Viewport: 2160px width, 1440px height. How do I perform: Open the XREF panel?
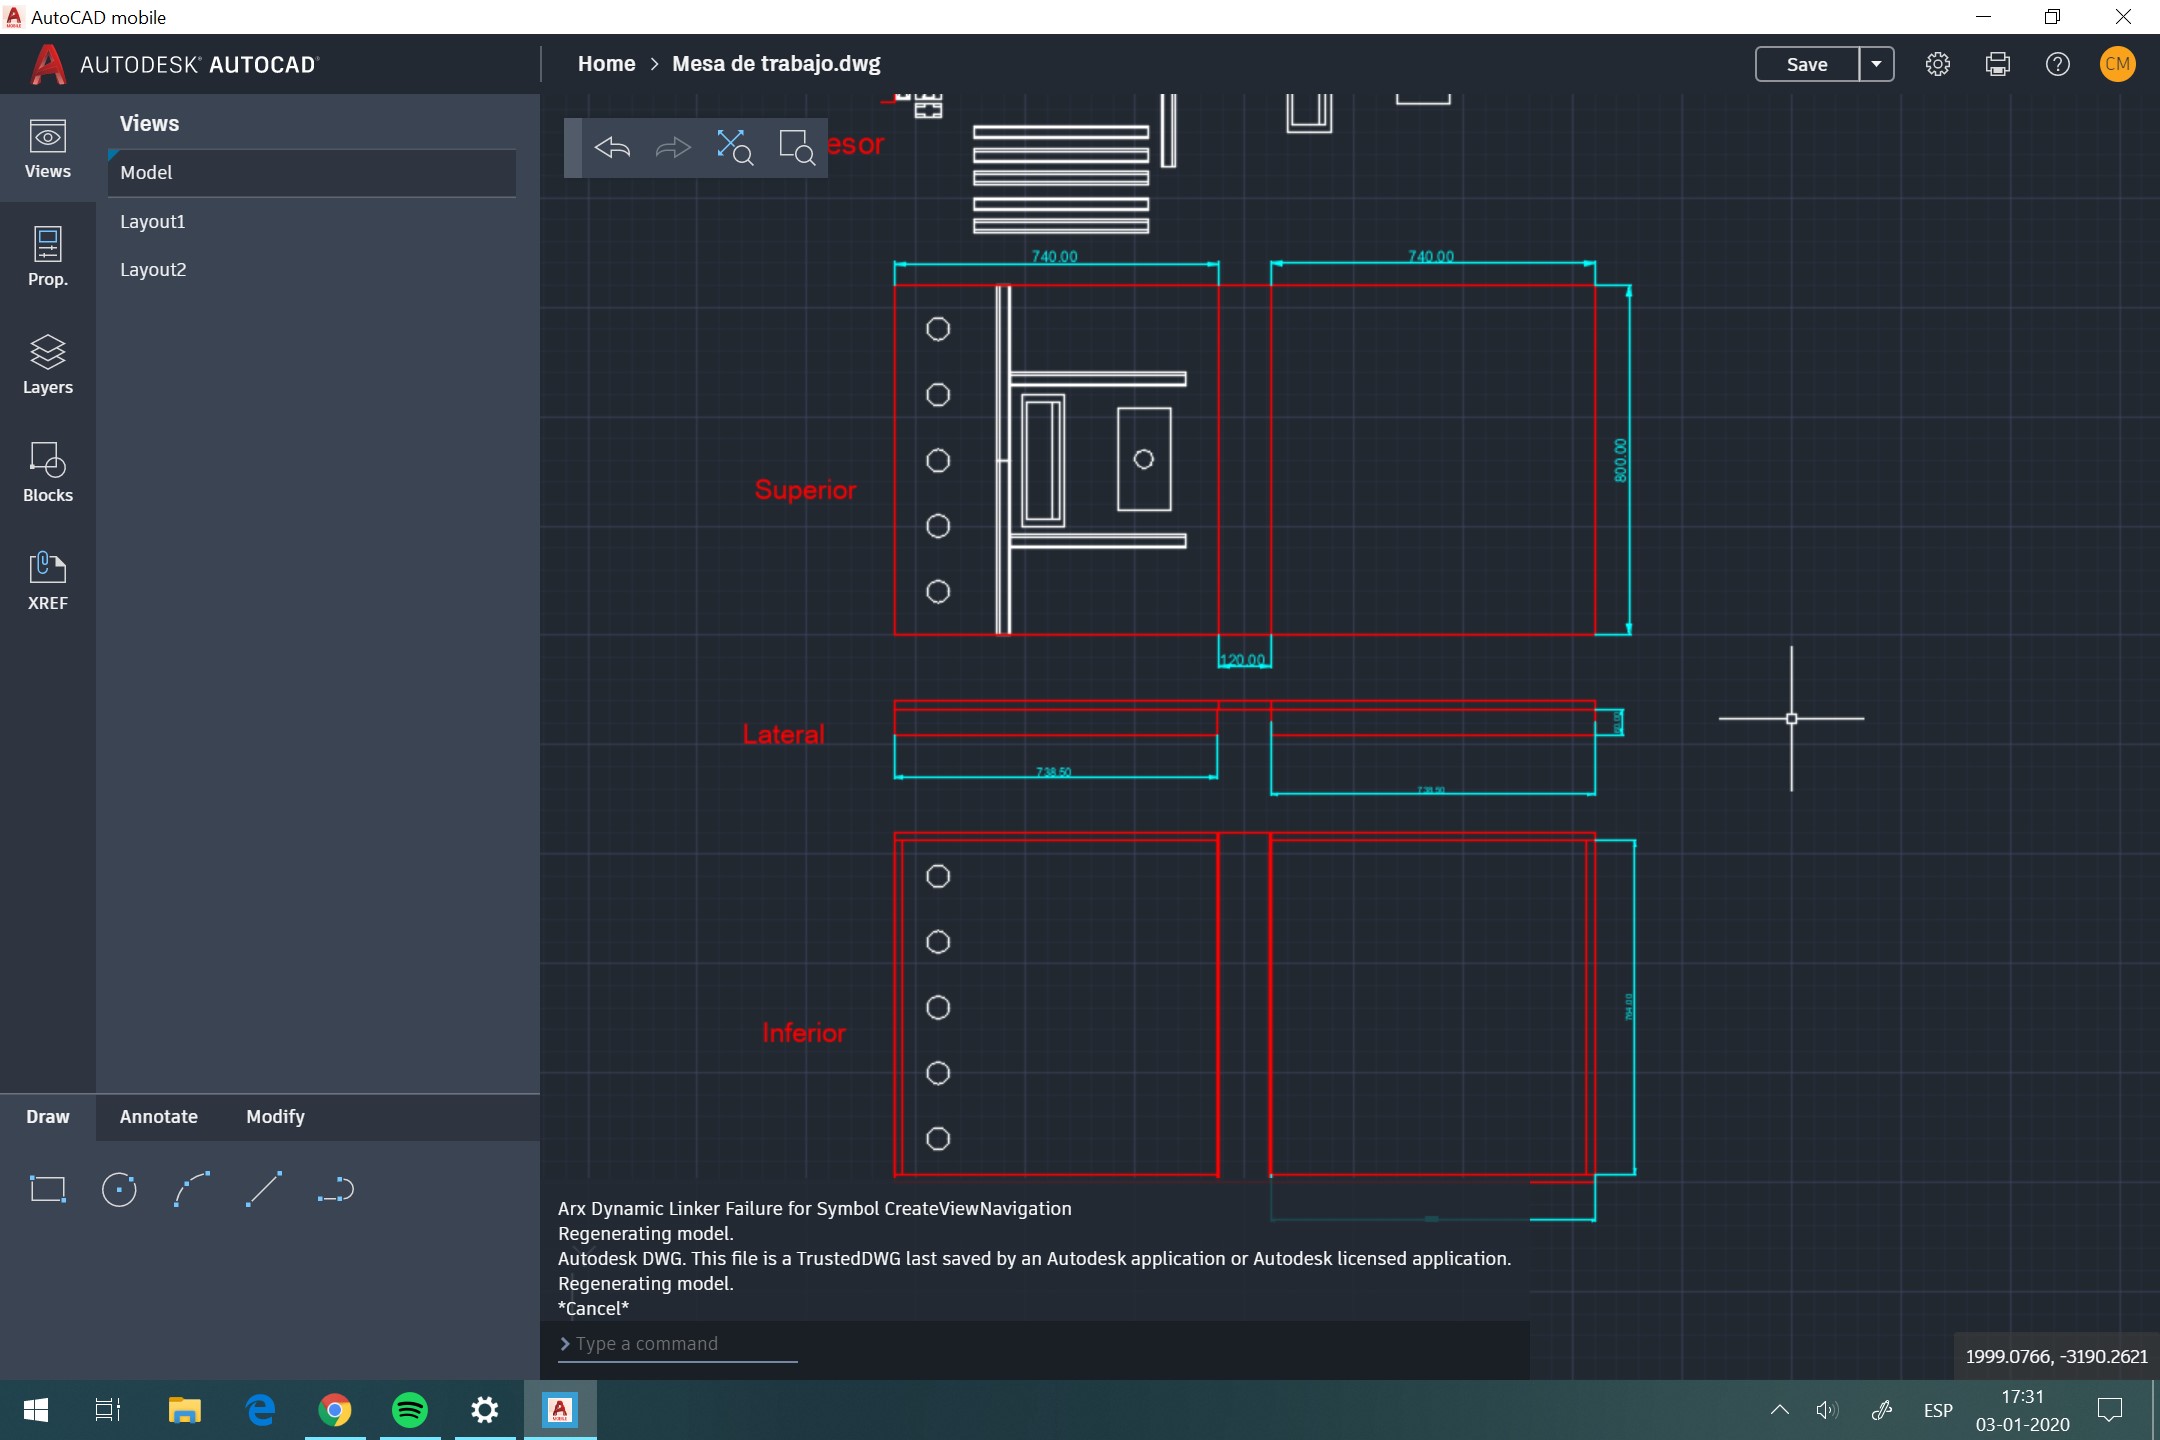48,580
